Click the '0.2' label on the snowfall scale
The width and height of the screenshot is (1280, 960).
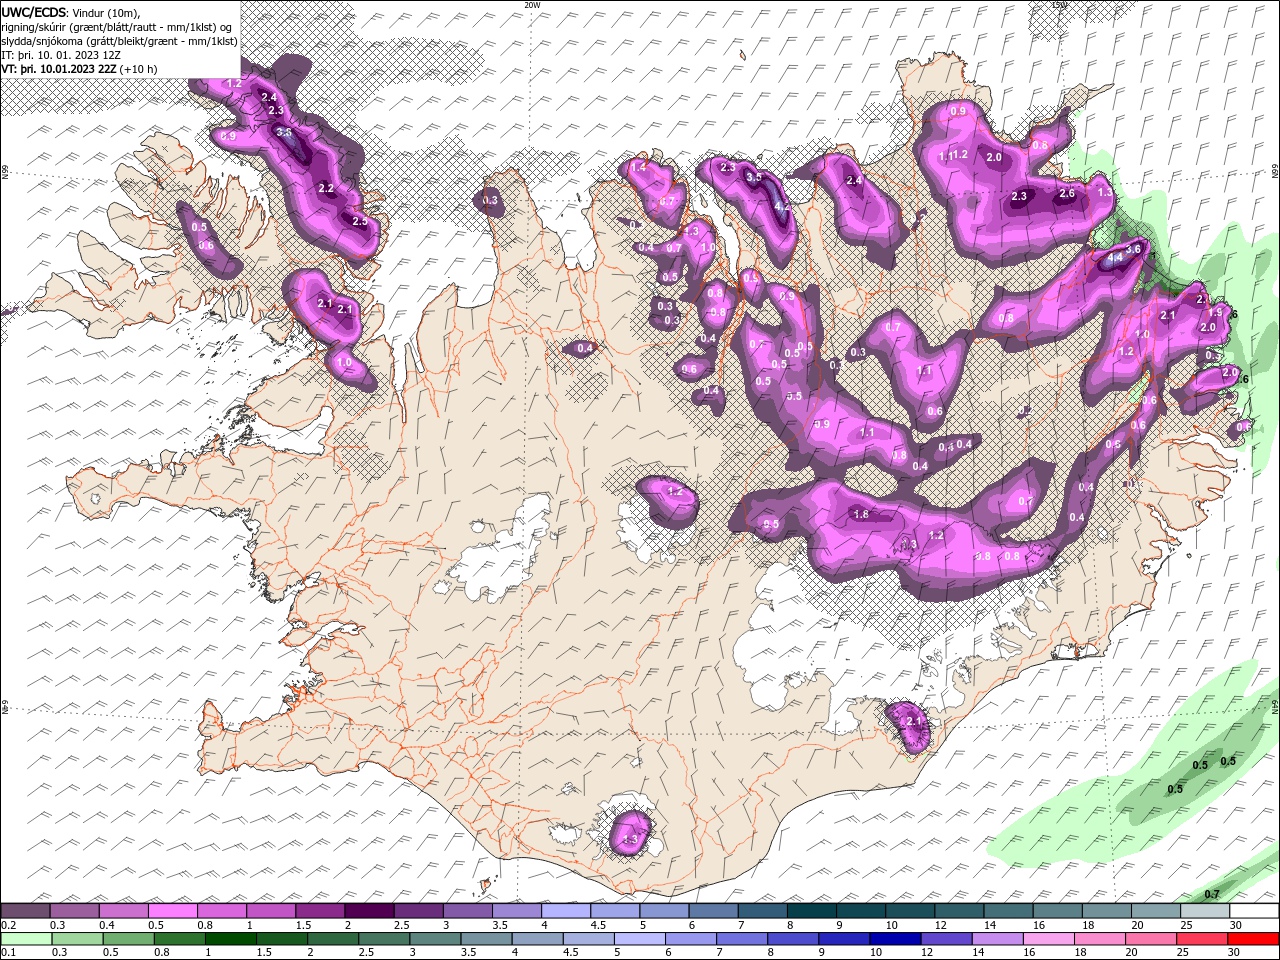tap(9, 925)
